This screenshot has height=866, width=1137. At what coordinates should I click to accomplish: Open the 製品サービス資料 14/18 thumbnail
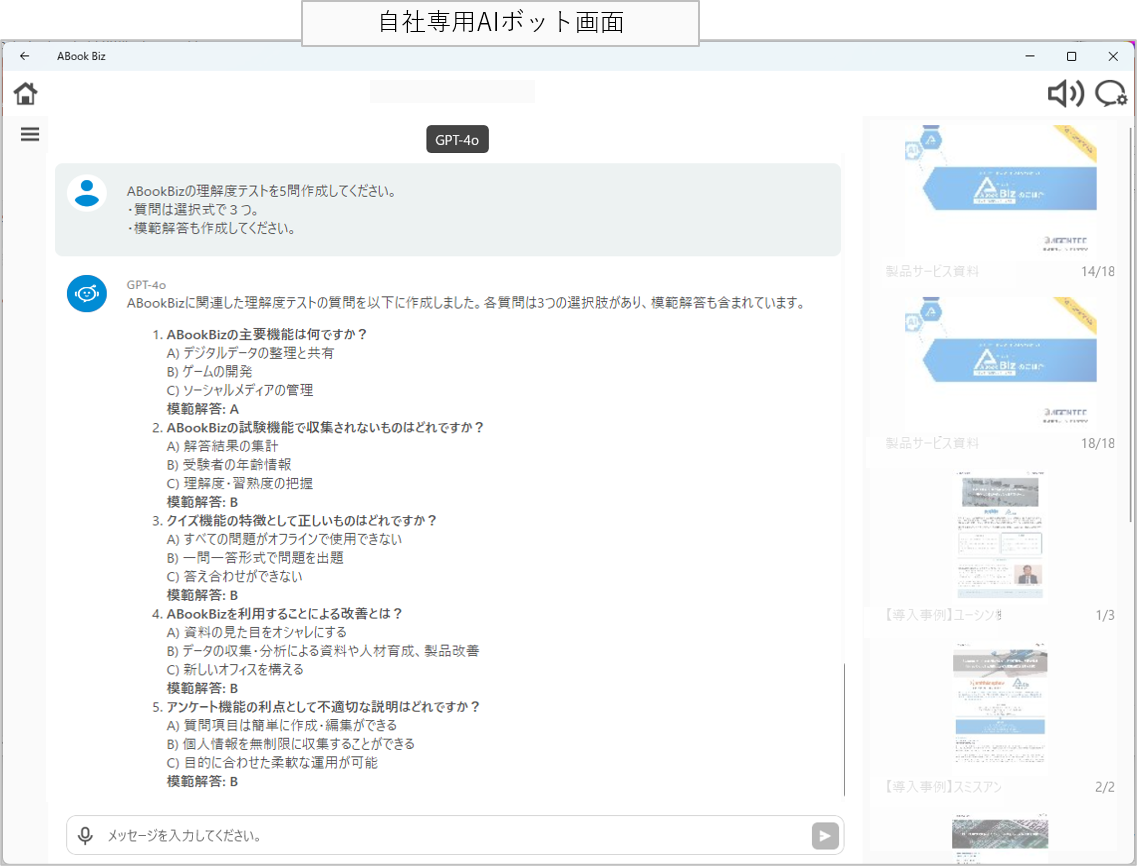pyautogui.click(x=1000, y=189)
